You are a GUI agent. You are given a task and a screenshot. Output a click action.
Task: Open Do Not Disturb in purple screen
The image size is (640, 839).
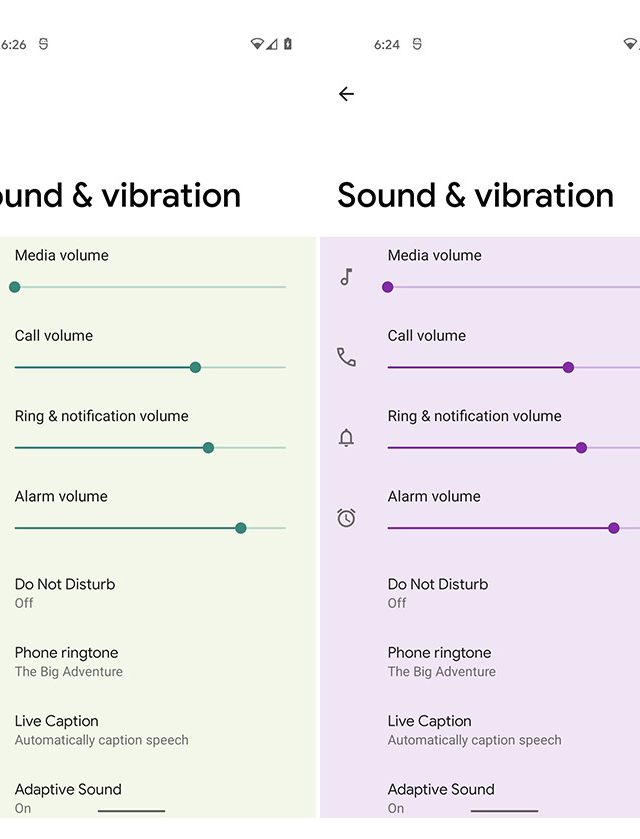pyautogui.click(x=438, y=592)
